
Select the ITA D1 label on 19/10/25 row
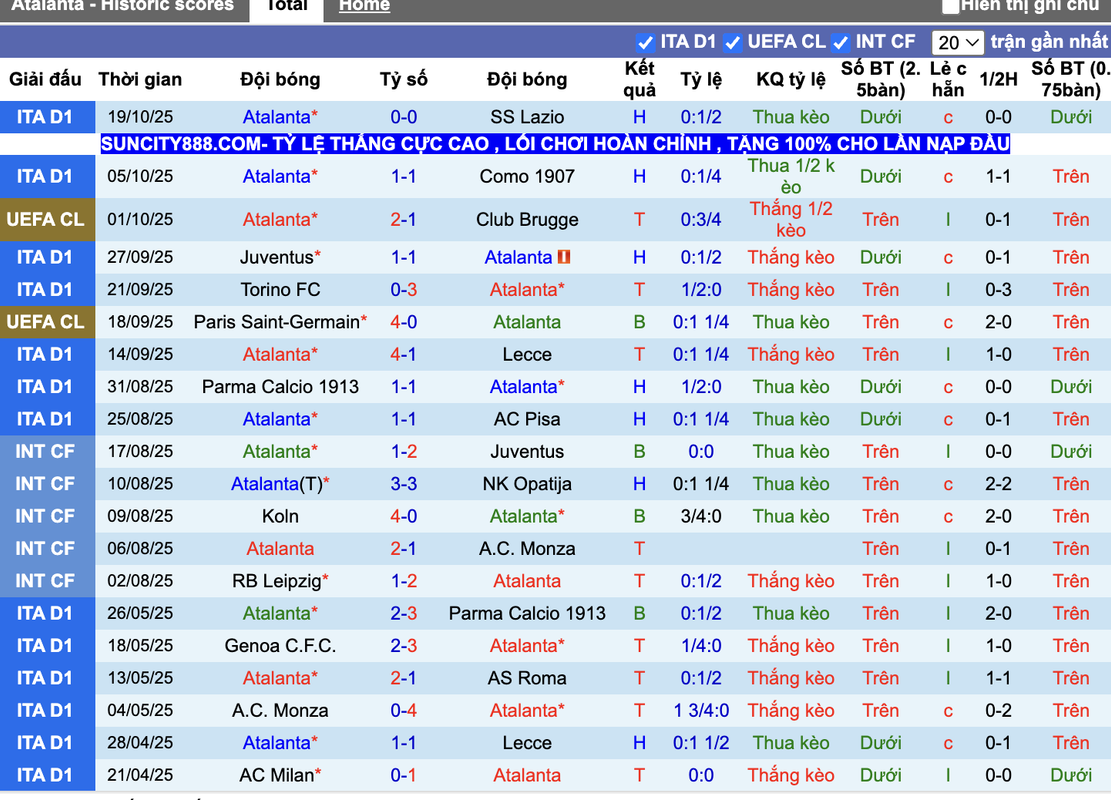pos(46,117)
